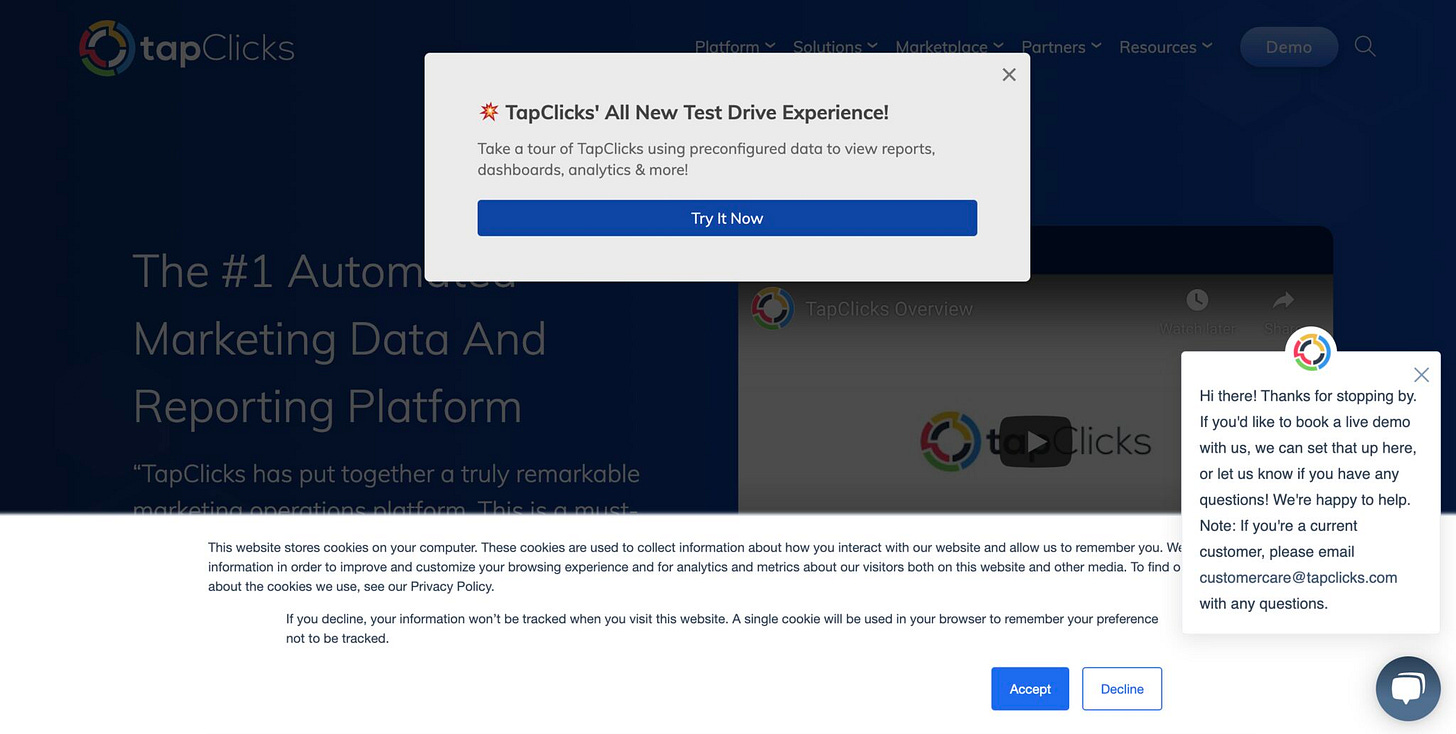Click the Try It Now button

click(x=727, y=218)
